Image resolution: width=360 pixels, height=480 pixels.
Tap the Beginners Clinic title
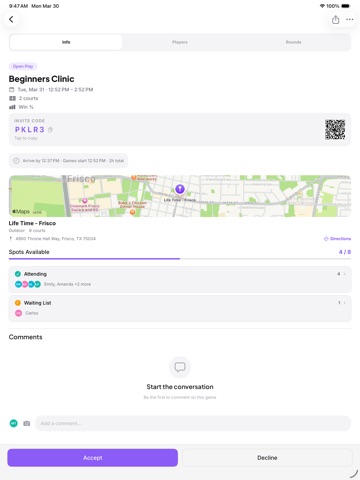click(x=41, y=79)
